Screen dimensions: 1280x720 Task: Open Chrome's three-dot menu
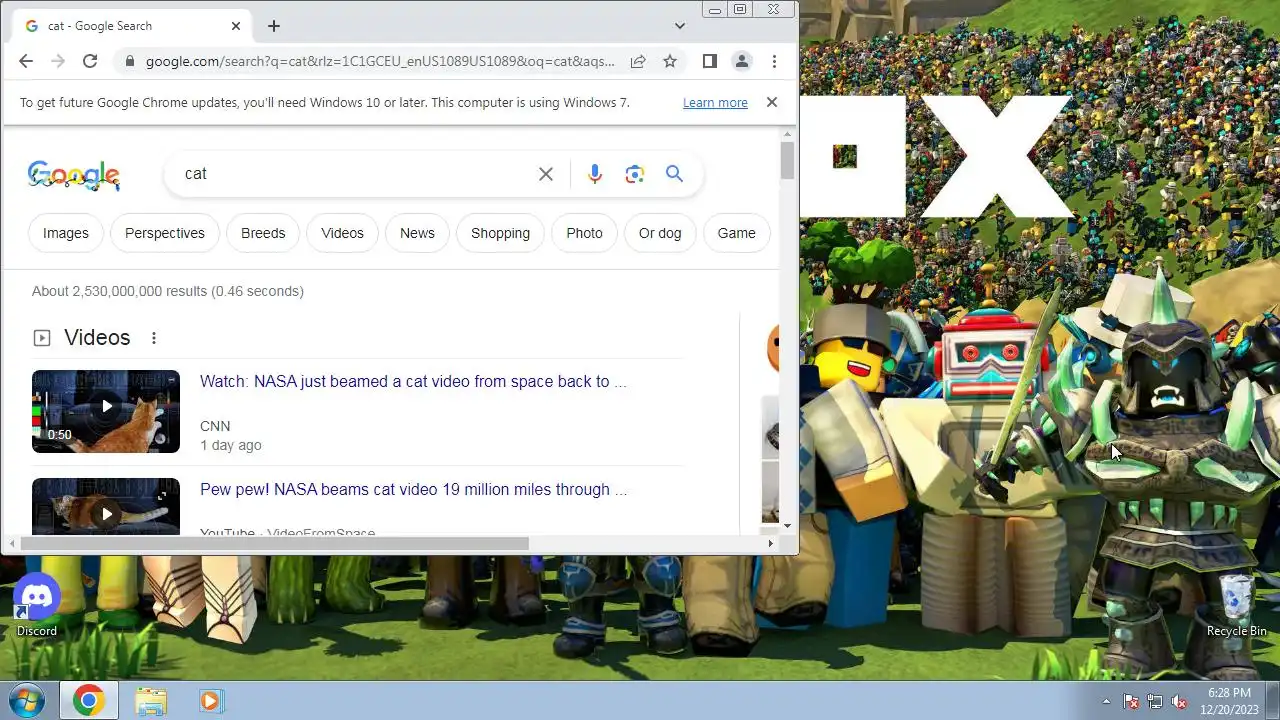click(774, 61)
